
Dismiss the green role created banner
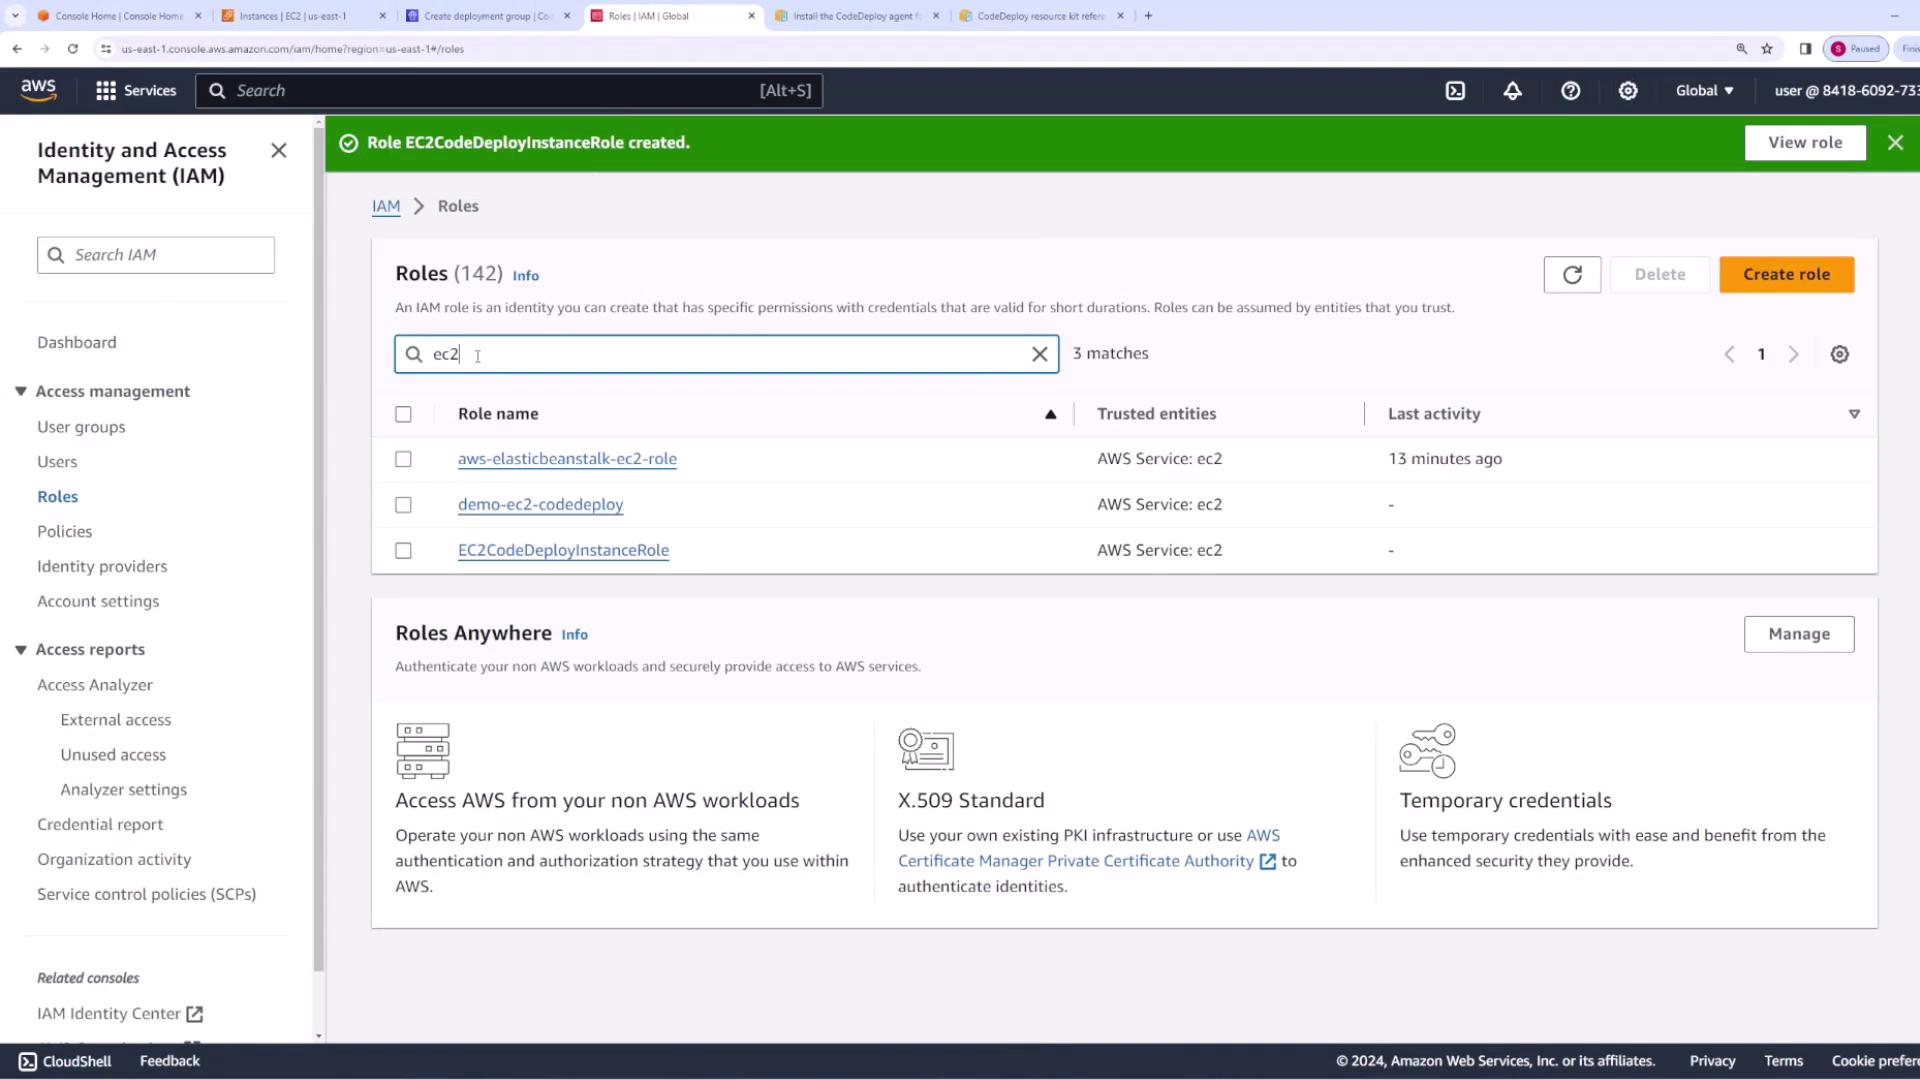pos(1895,143)
